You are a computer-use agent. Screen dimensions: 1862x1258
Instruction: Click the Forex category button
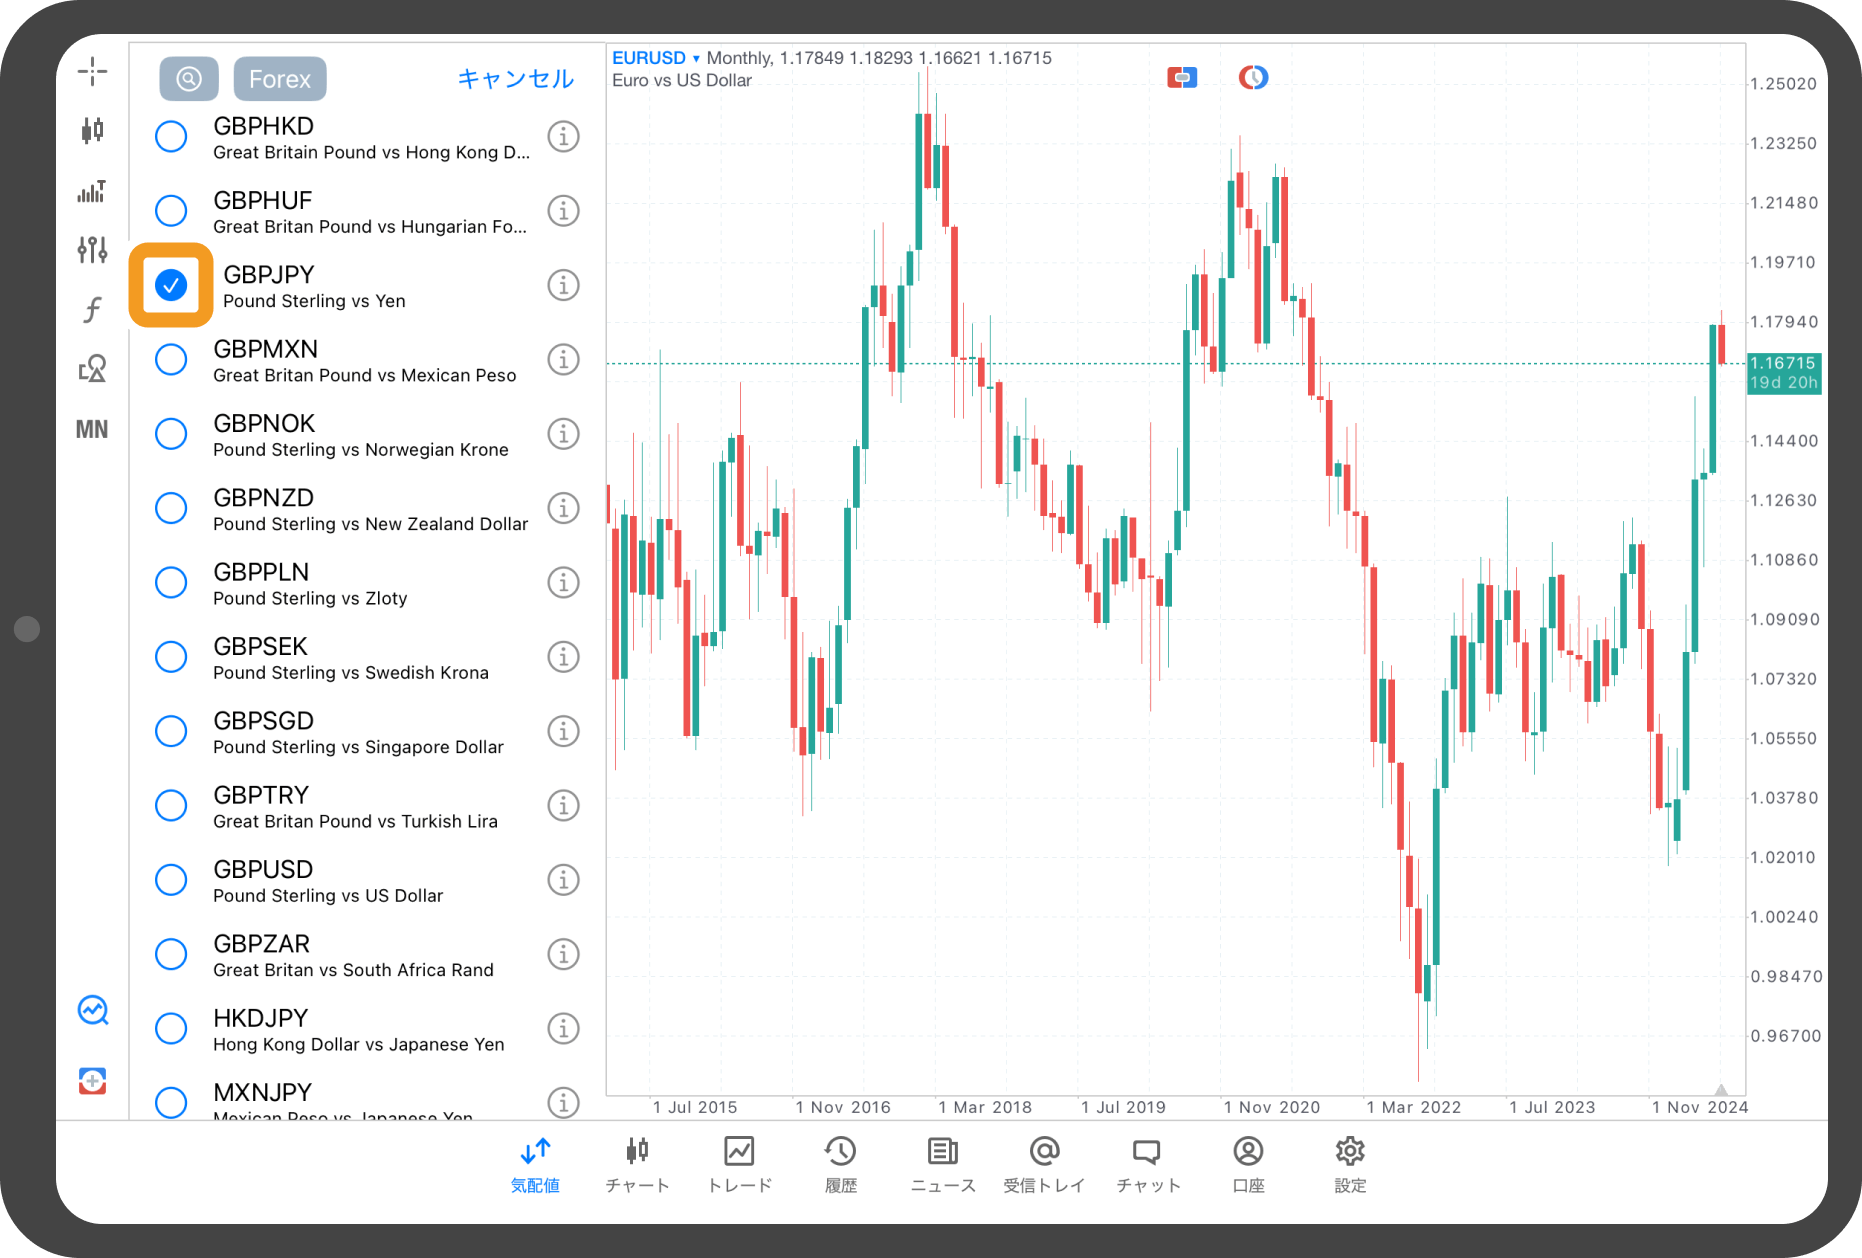tap(280, 79)
